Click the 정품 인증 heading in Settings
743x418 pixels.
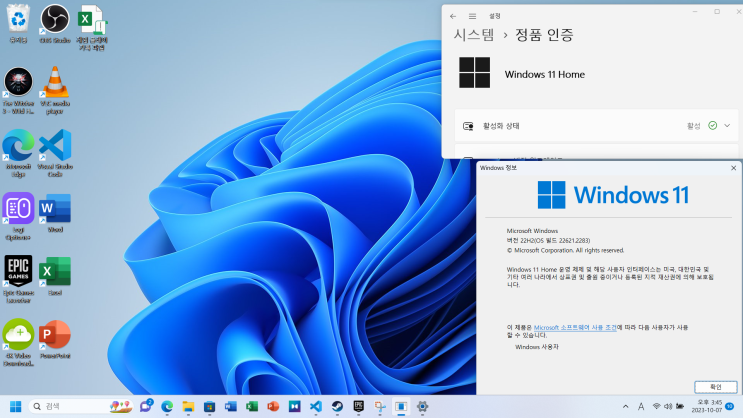click(544, 35)
